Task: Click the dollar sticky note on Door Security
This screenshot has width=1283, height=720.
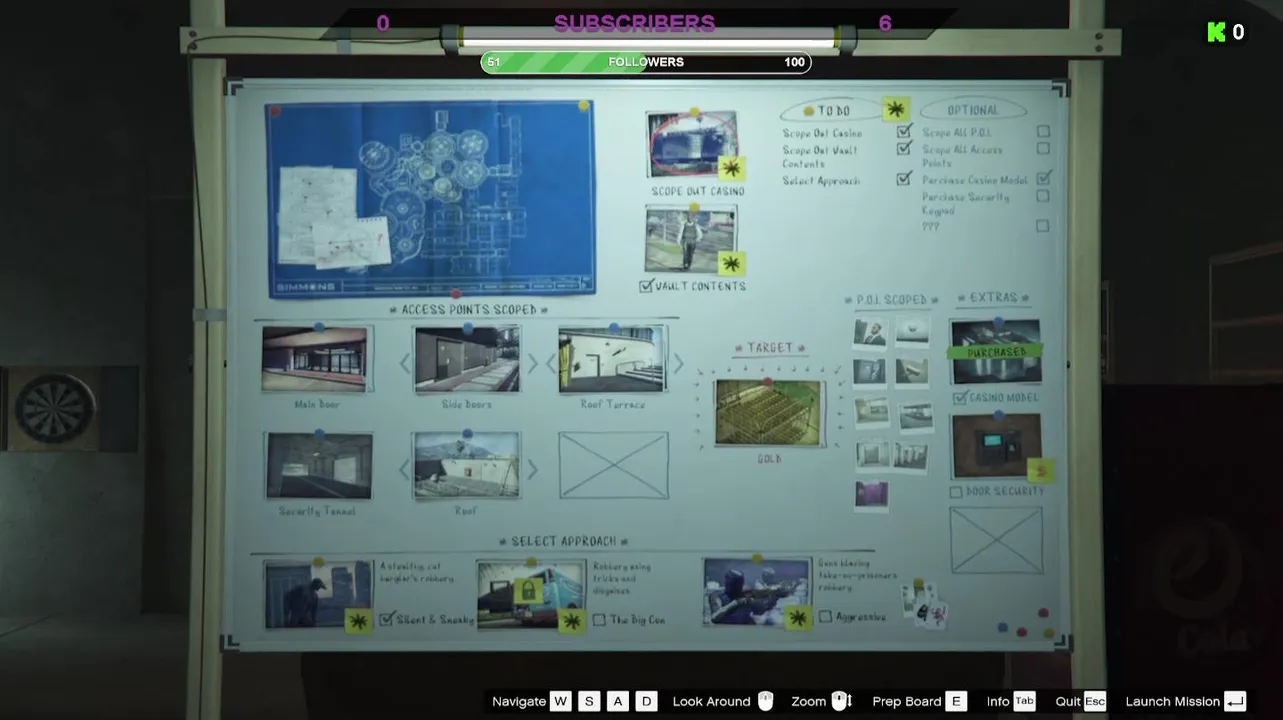Action: (x=1041, y=470)
